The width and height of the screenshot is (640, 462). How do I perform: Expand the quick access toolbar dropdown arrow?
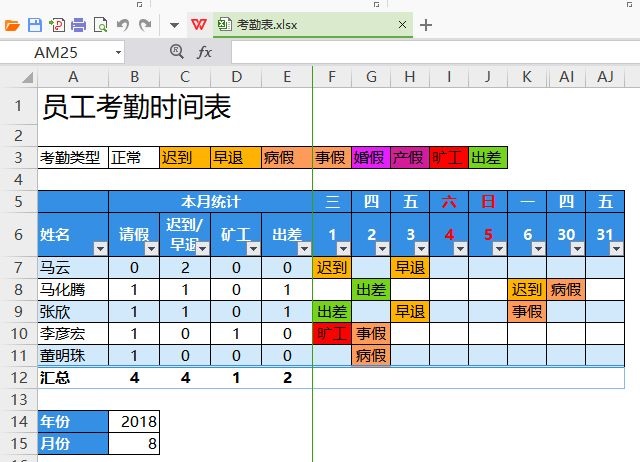click(x=174, y=25)
